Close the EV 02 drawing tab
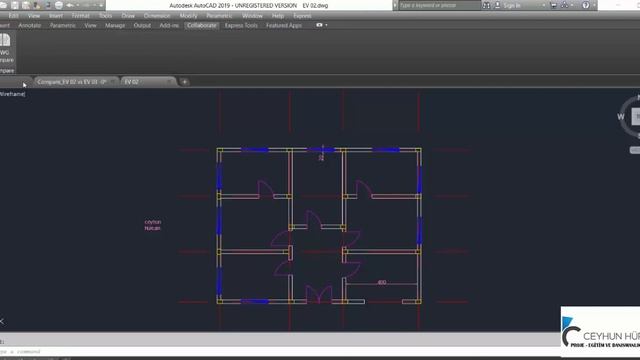640x360 pixels. pyautogui.click(x=169, y=82)
